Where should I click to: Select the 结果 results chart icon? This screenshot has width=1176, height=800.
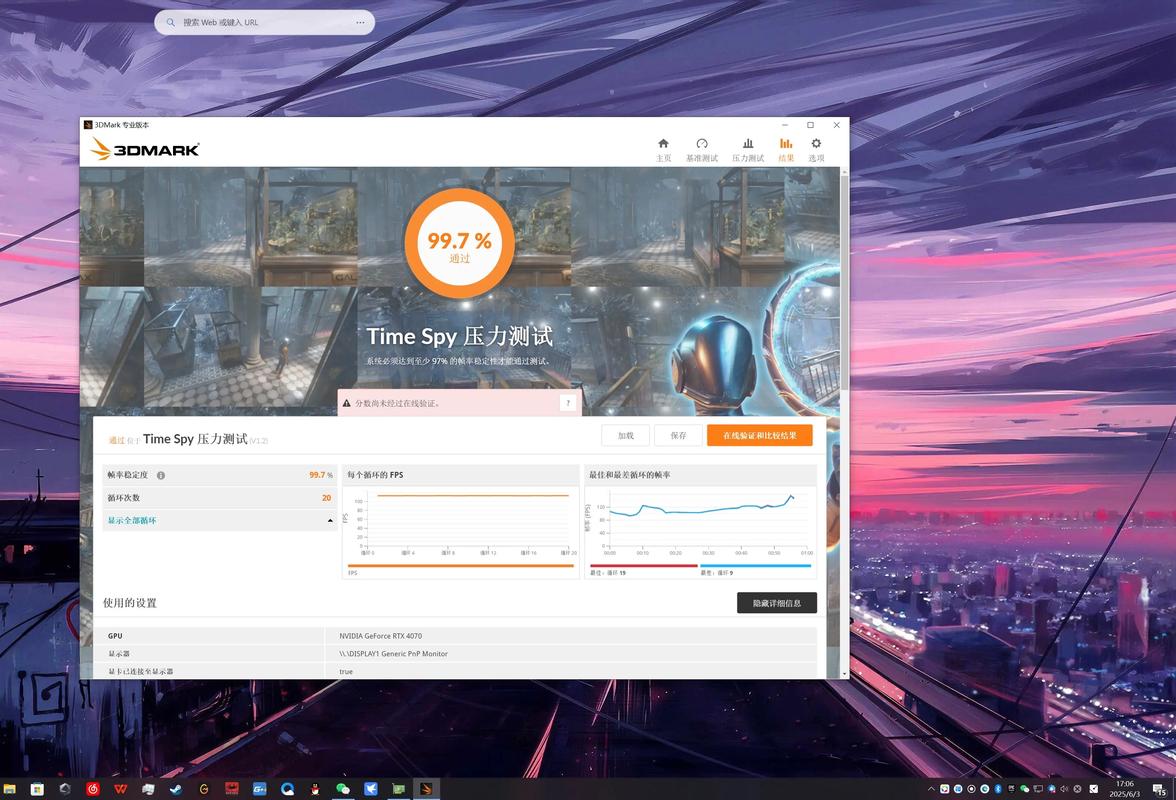click(786, 149)
